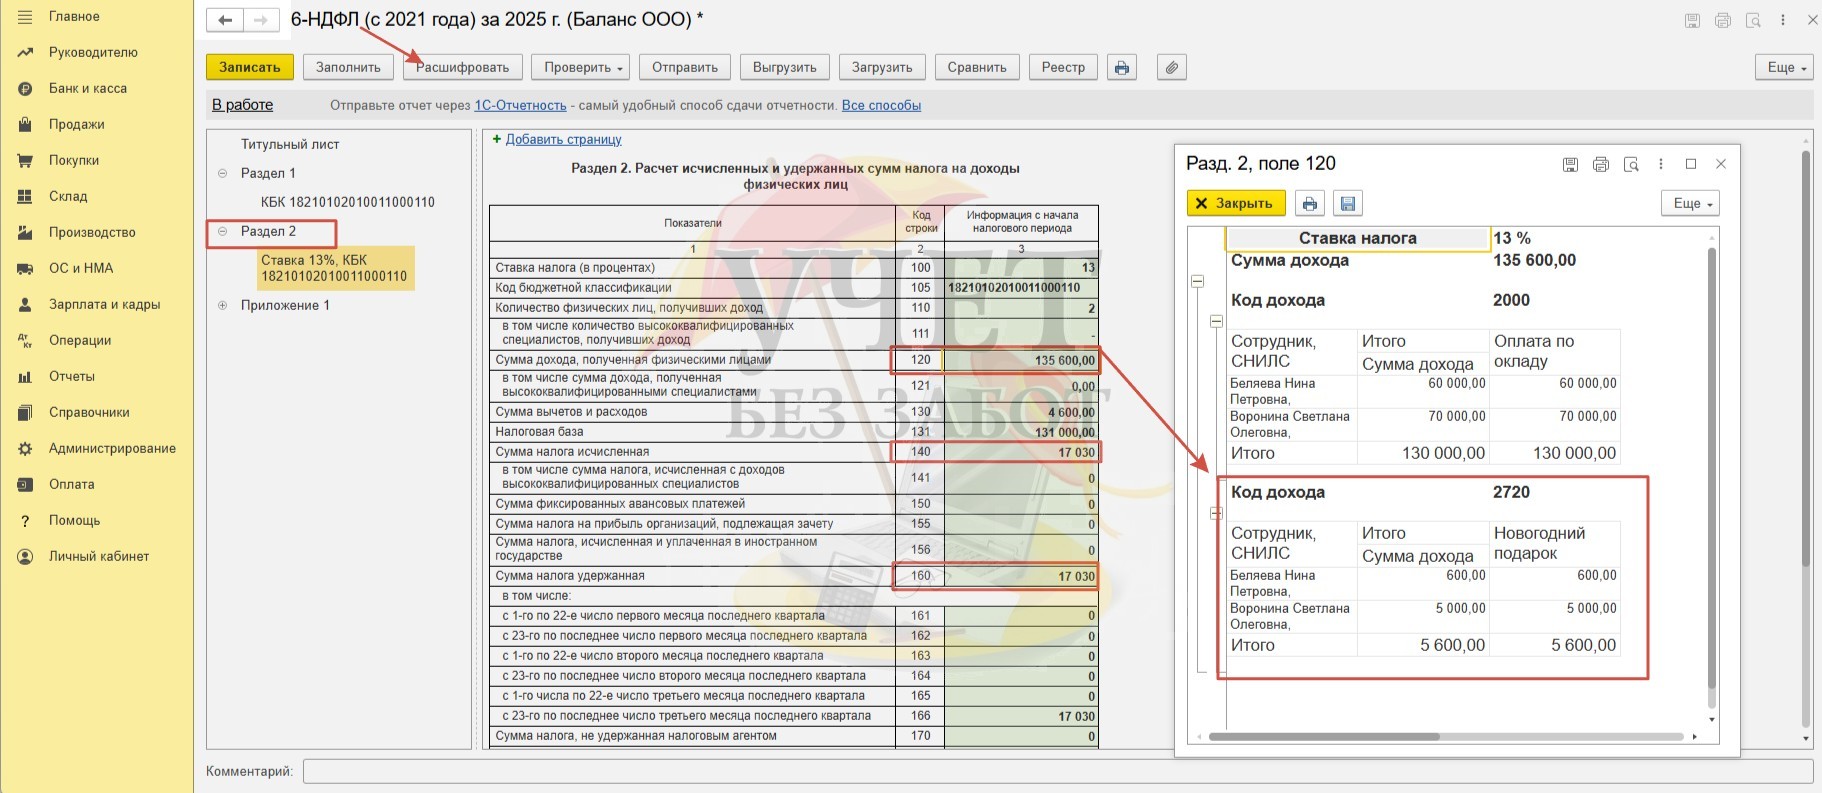
Task: Collapse the Раздел 1 tree node
Action: (x=222, y=173)
